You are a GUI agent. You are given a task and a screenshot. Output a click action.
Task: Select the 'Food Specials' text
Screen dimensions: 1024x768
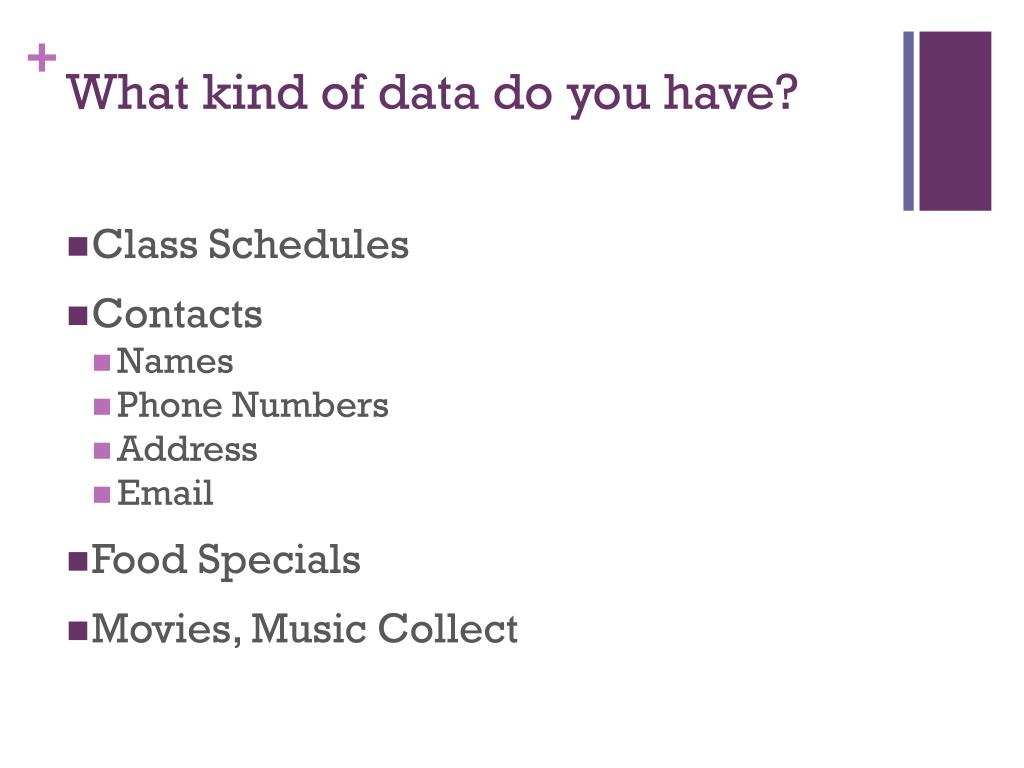tap(226, 560)
